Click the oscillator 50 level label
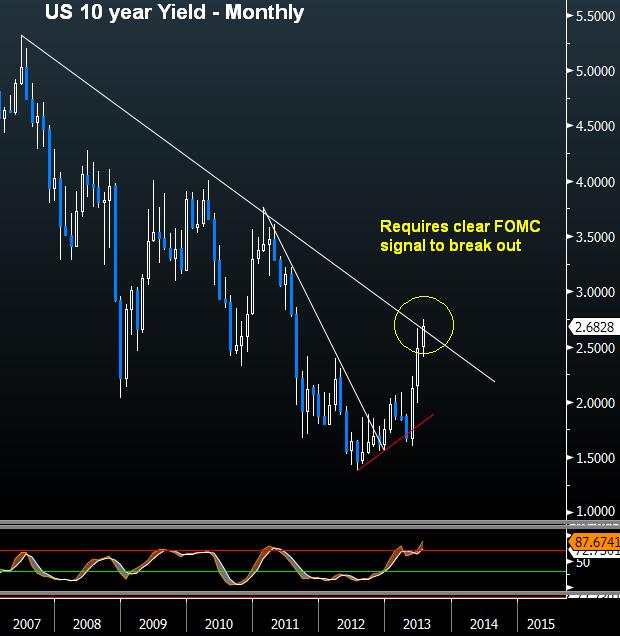 pos(583,563)
